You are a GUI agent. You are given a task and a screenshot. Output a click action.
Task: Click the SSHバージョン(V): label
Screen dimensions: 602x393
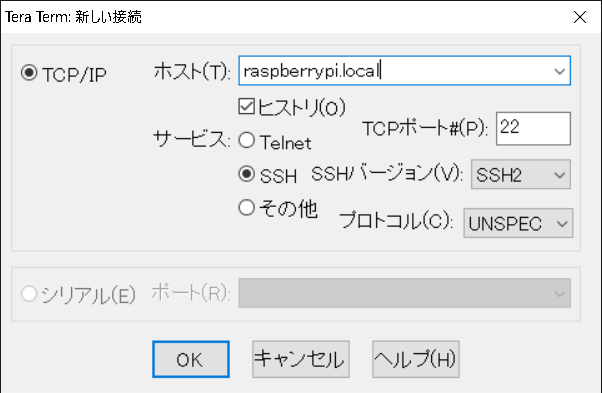tap(387, 173)
